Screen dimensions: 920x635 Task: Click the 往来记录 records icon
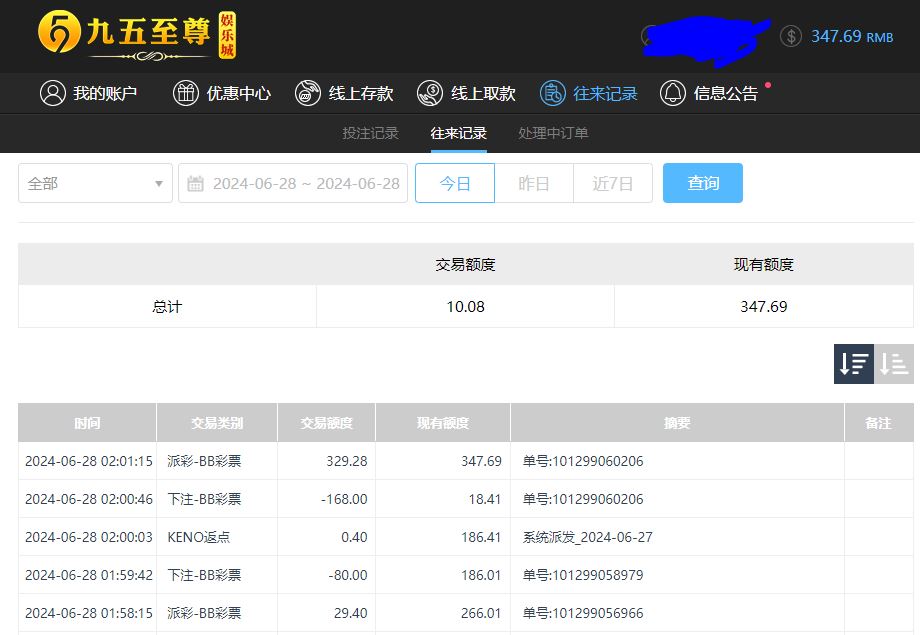click(552, 93)
